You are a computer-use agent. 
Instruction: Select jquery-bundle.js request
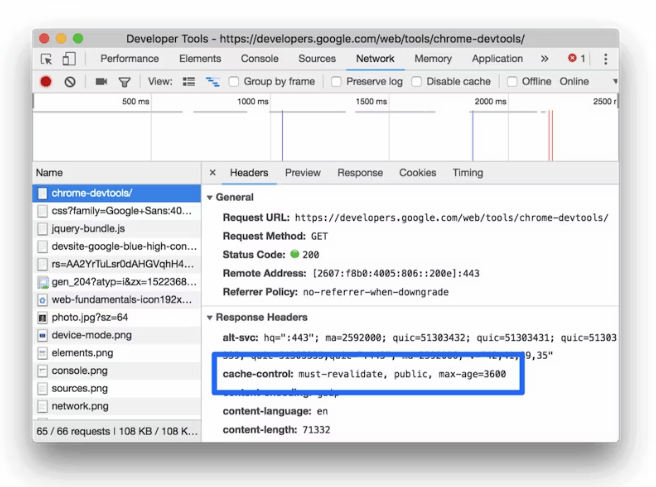tap(117, 228)
